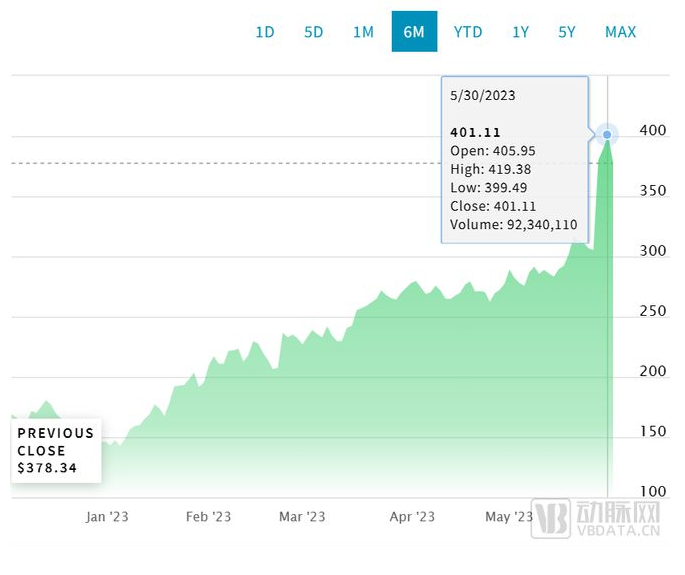Show the 1M price history

[363, 32]
